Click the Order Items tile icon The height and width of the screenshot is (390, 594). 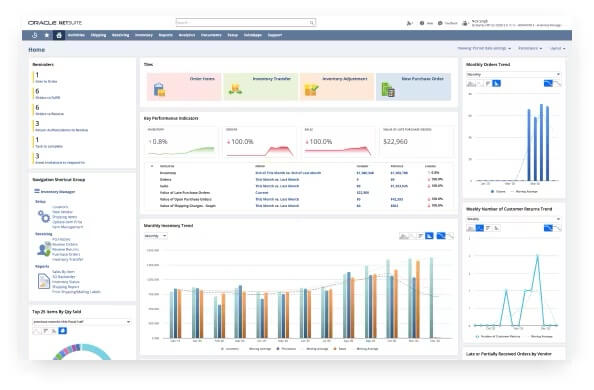(x=159, y=89)
